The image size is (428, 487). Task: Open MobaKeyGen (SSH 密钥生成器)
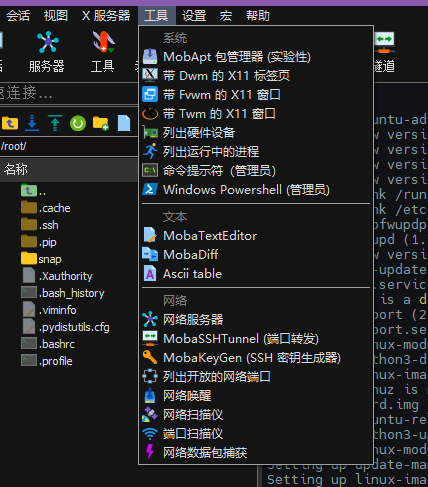pos(256,358)
